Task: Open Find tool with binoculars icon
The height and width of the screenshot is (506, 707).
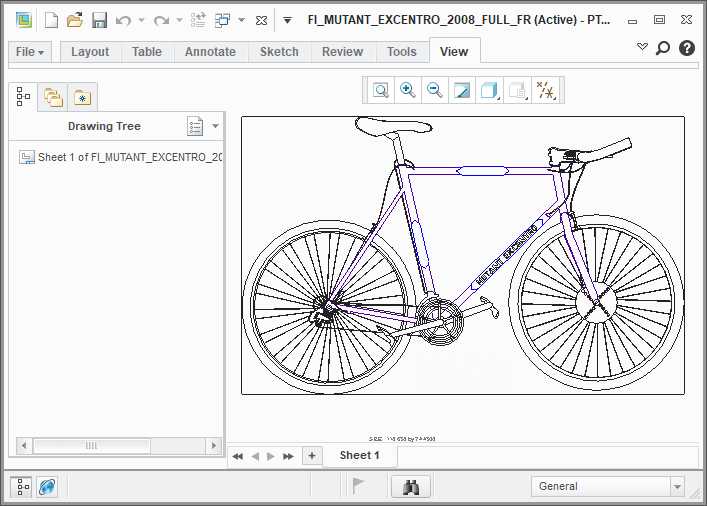Action: [x=411, y=487]
